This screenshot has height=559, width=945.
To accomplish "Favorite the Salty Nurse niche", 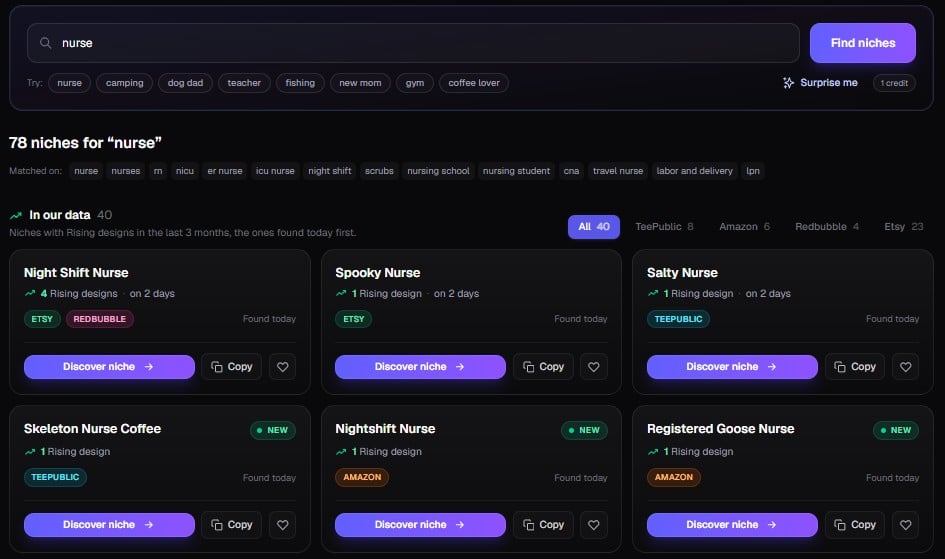I will [x=905, y=366].
